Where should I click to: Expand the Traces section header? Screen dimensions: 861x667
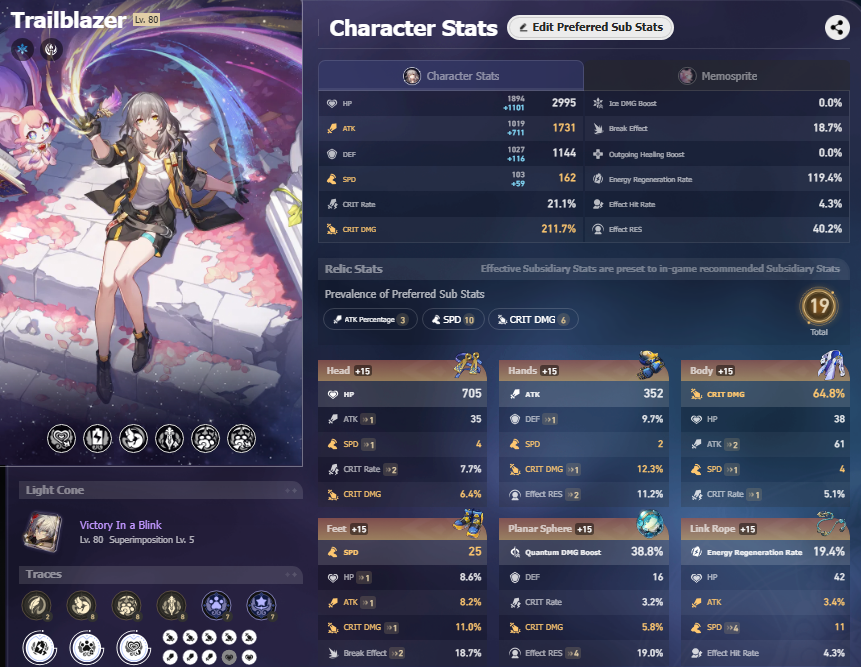pos(161,574)
